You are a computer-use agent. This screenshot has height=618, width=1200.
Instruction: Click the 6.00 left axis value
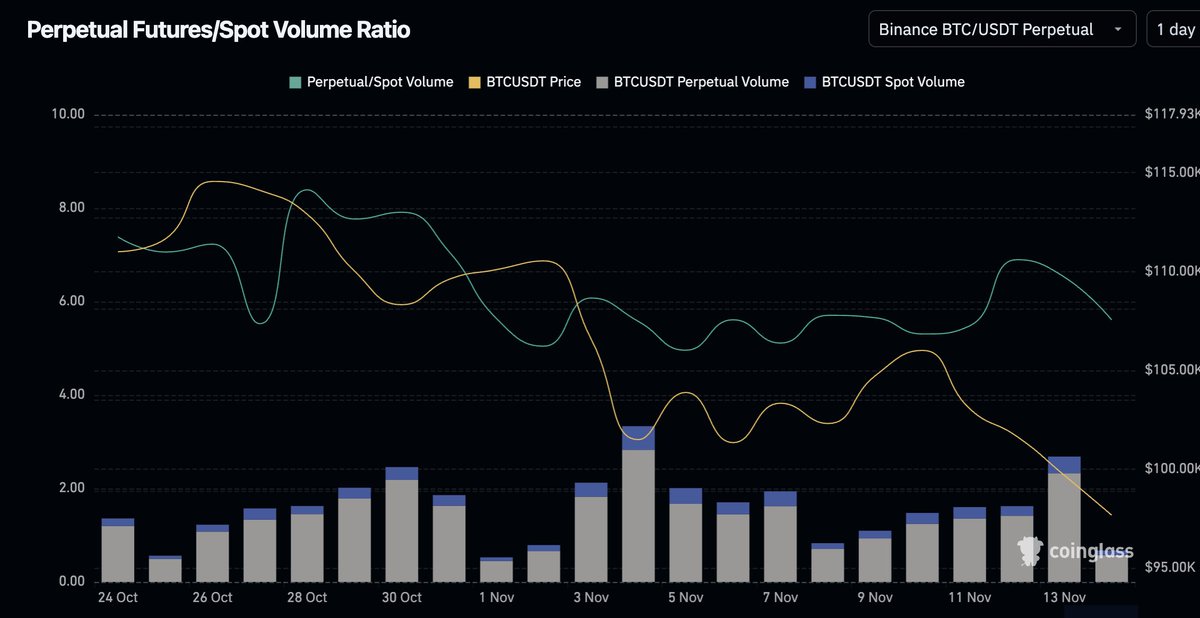point(72,301)
